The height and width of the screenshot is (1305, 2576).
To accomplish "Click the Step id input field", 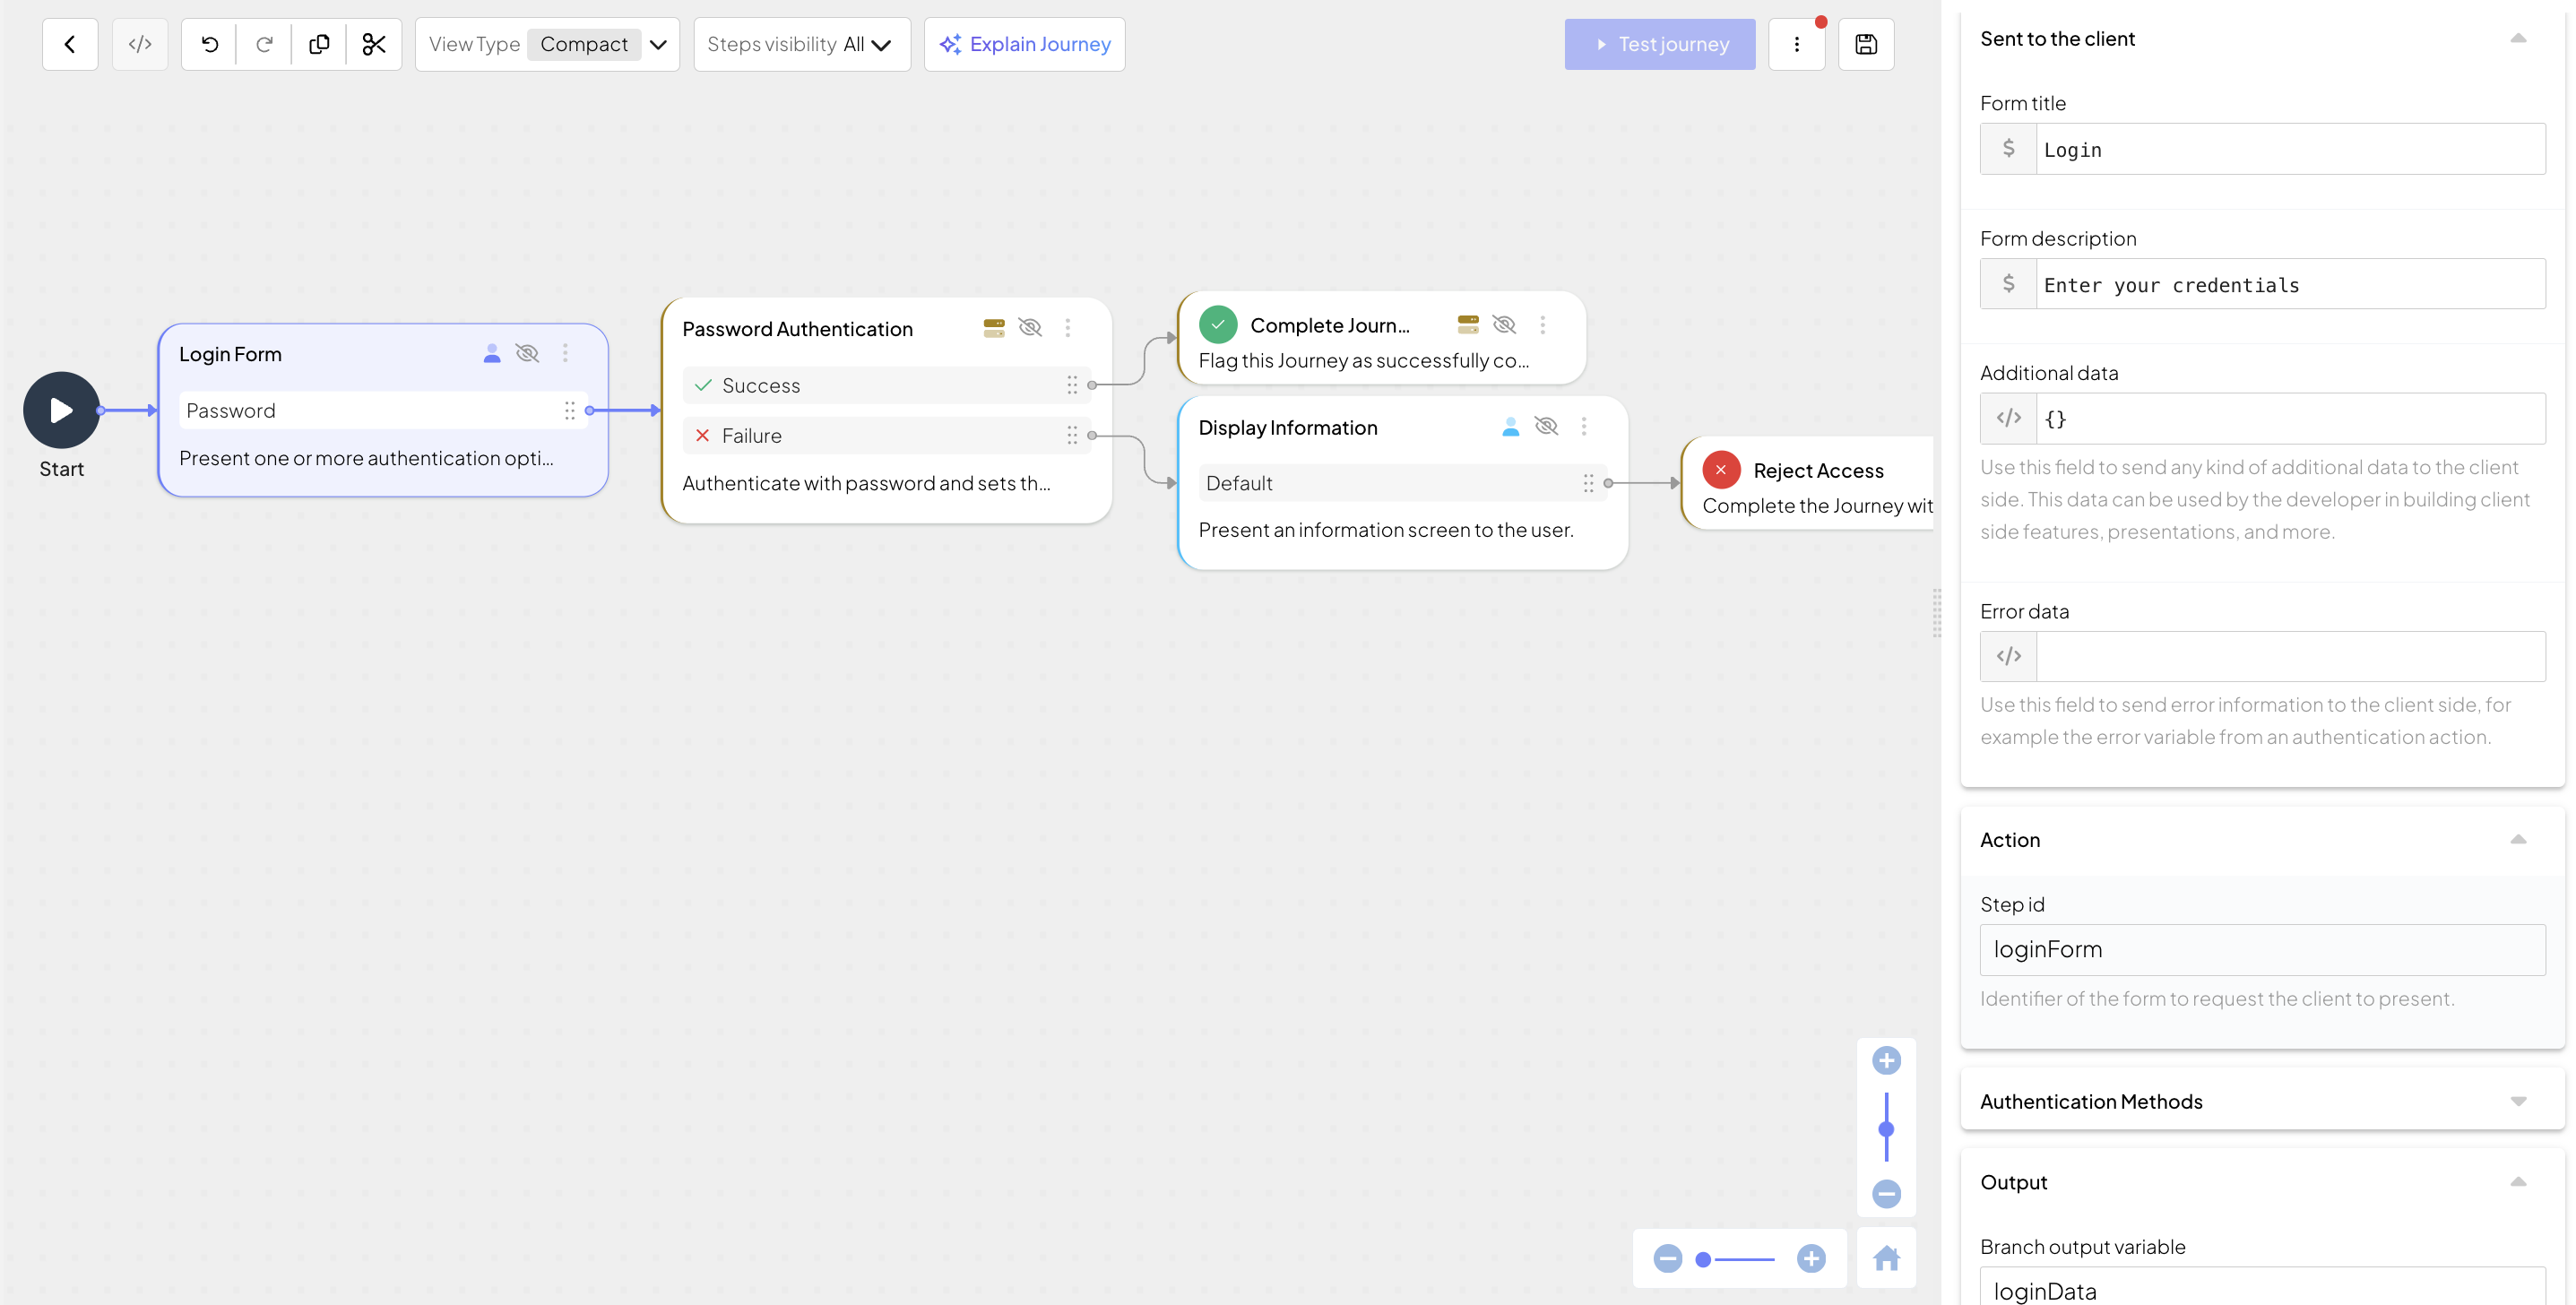I will 2262,949.
